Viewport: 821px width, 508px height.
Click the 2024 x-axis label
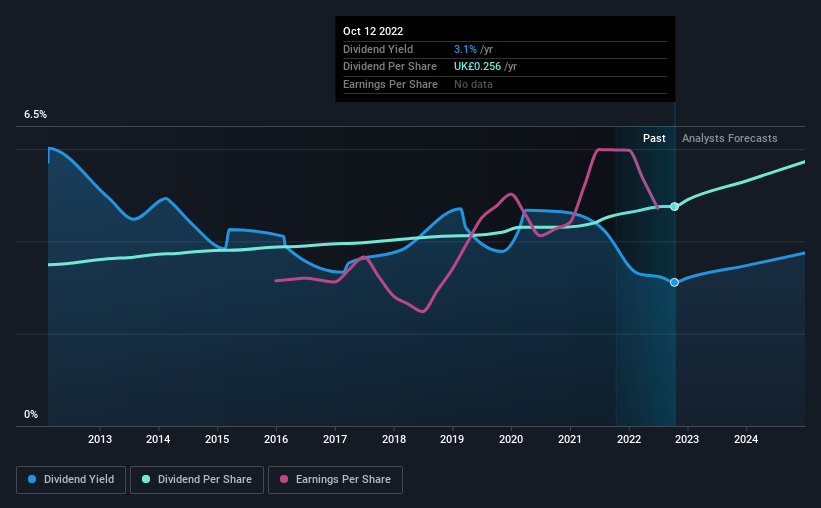(x=746, y=439)
